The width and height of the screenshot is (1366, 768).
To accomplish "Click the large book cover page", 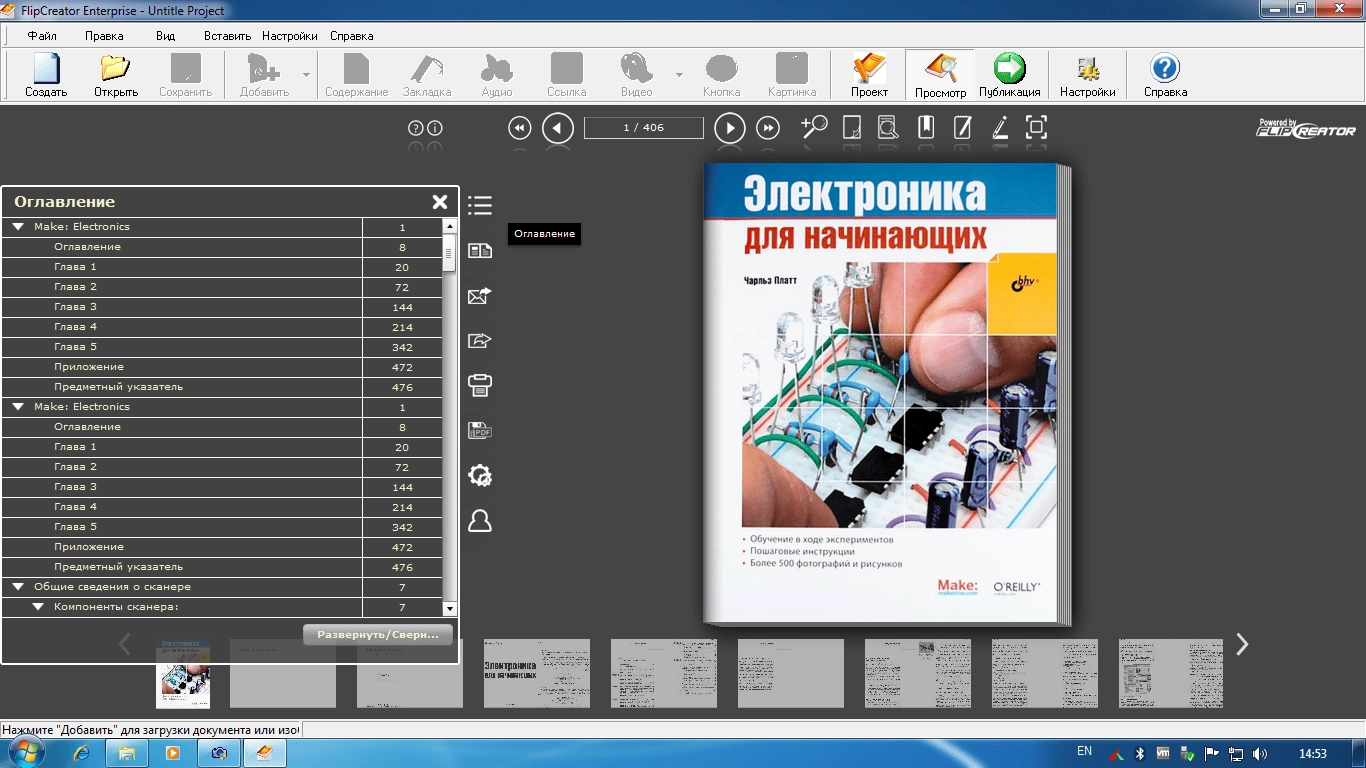I will pyautogui.click(x=880, y=394).
